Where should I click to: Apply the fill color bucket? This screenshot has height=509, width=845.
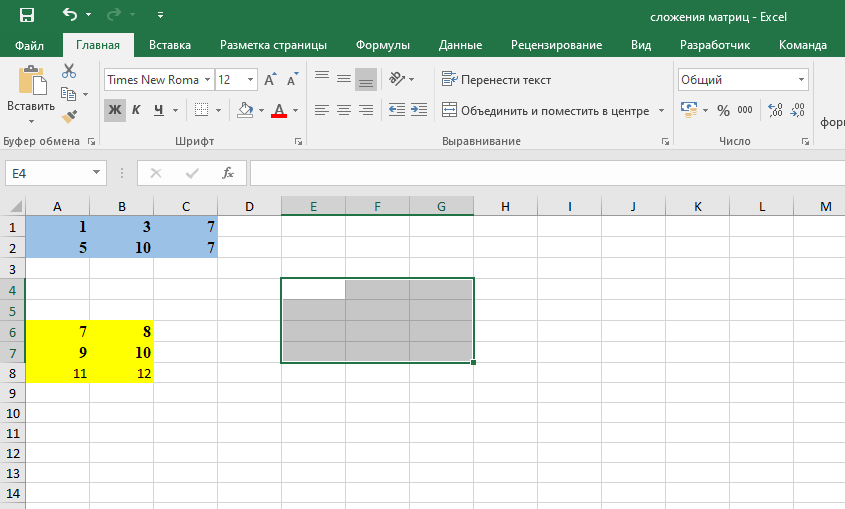245,110
